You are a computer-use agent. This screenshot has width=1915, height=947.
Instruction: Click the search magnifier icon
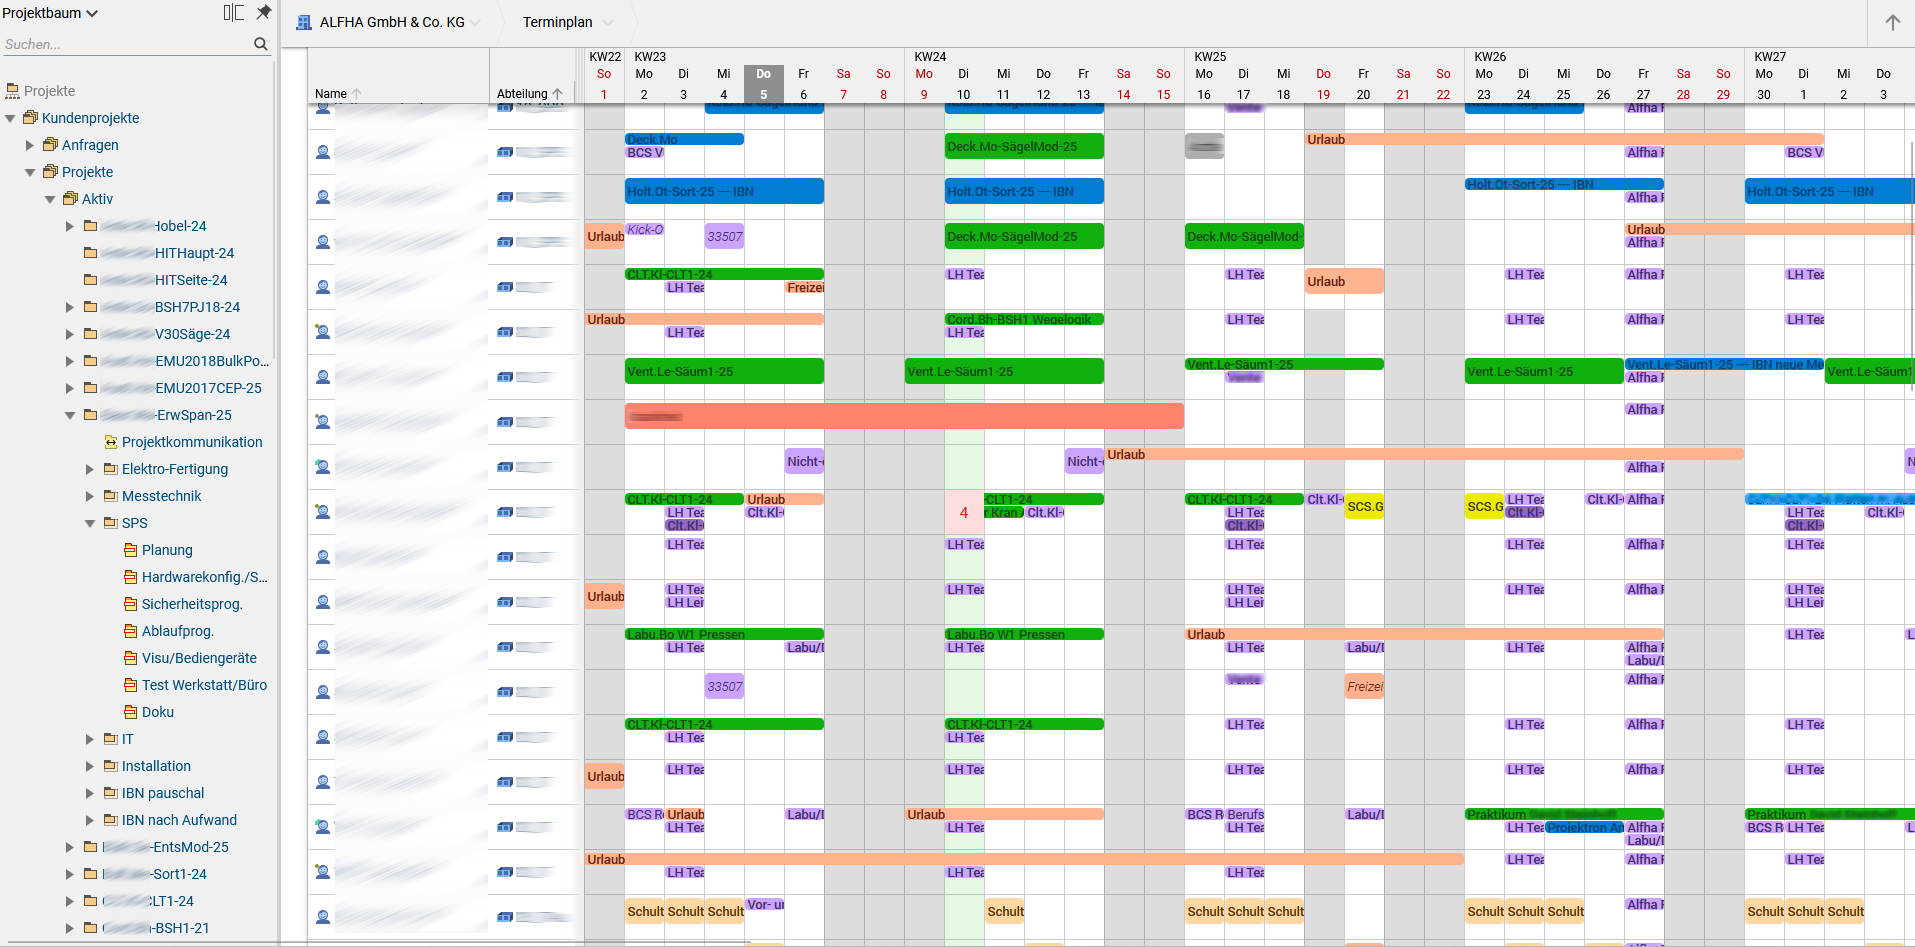(261, 44)
